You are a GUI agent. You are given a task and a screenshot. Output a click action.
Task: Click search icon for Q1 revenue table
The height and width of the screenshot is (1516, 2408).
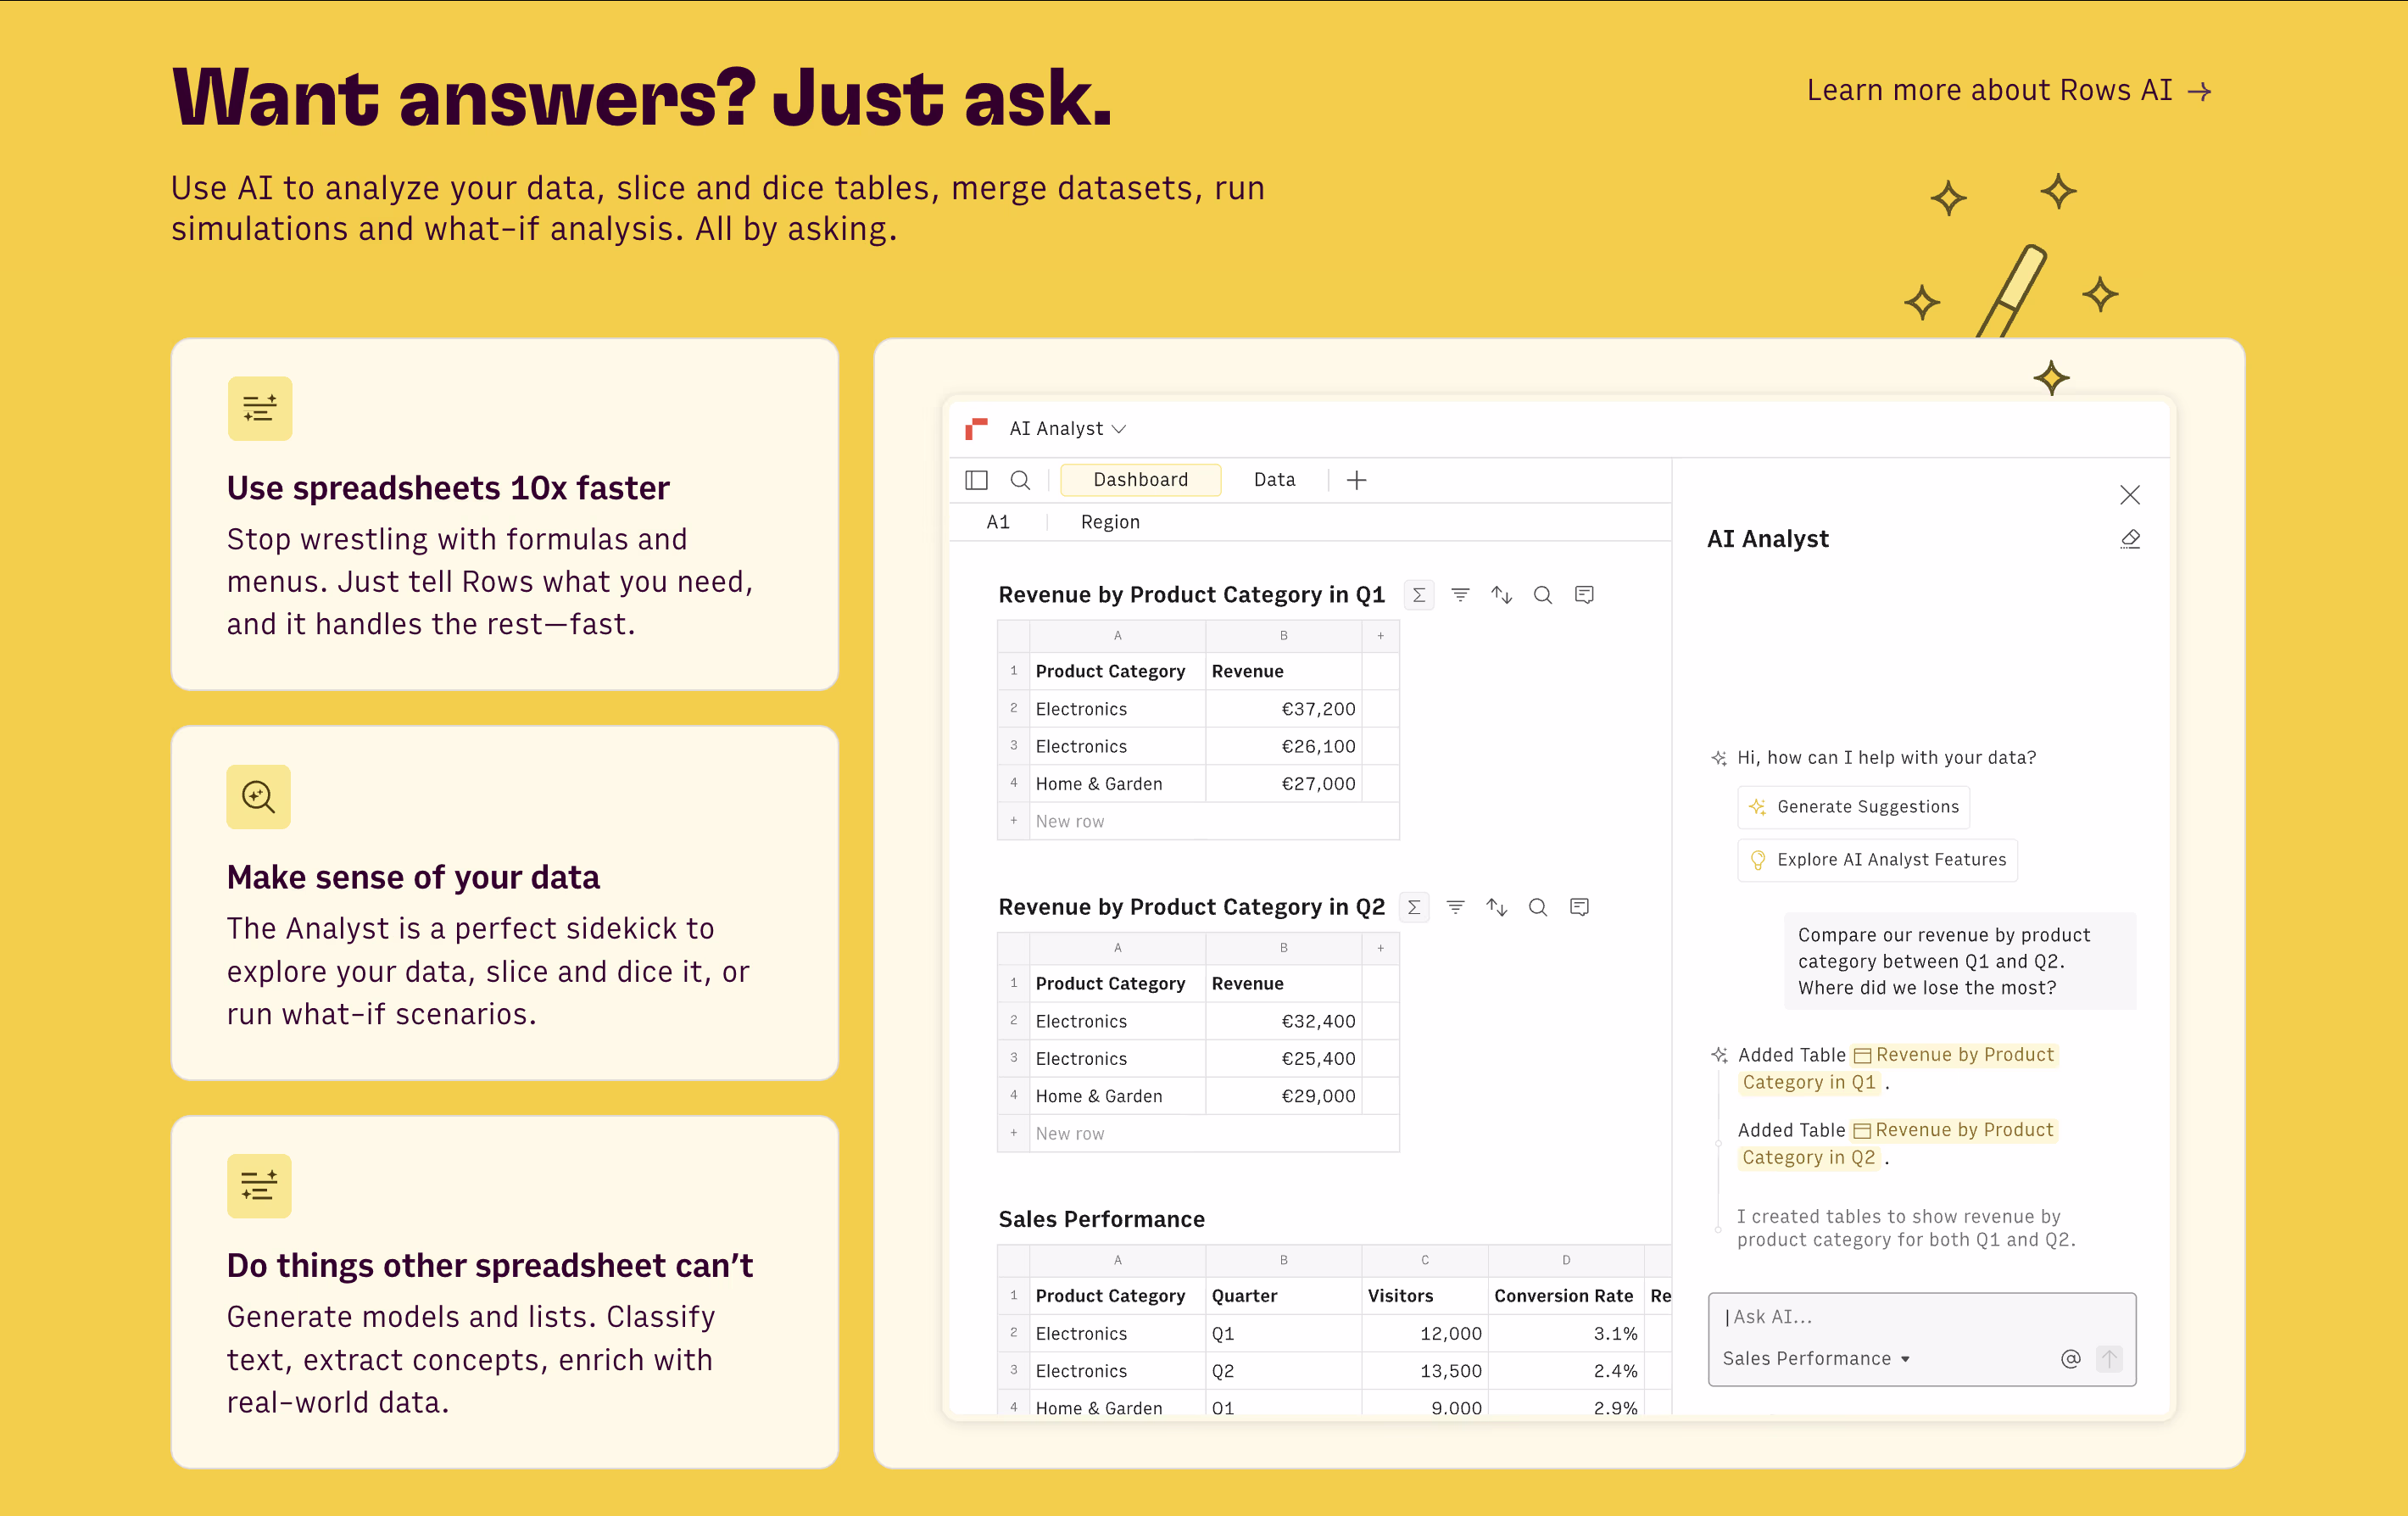coord(1543,595)
